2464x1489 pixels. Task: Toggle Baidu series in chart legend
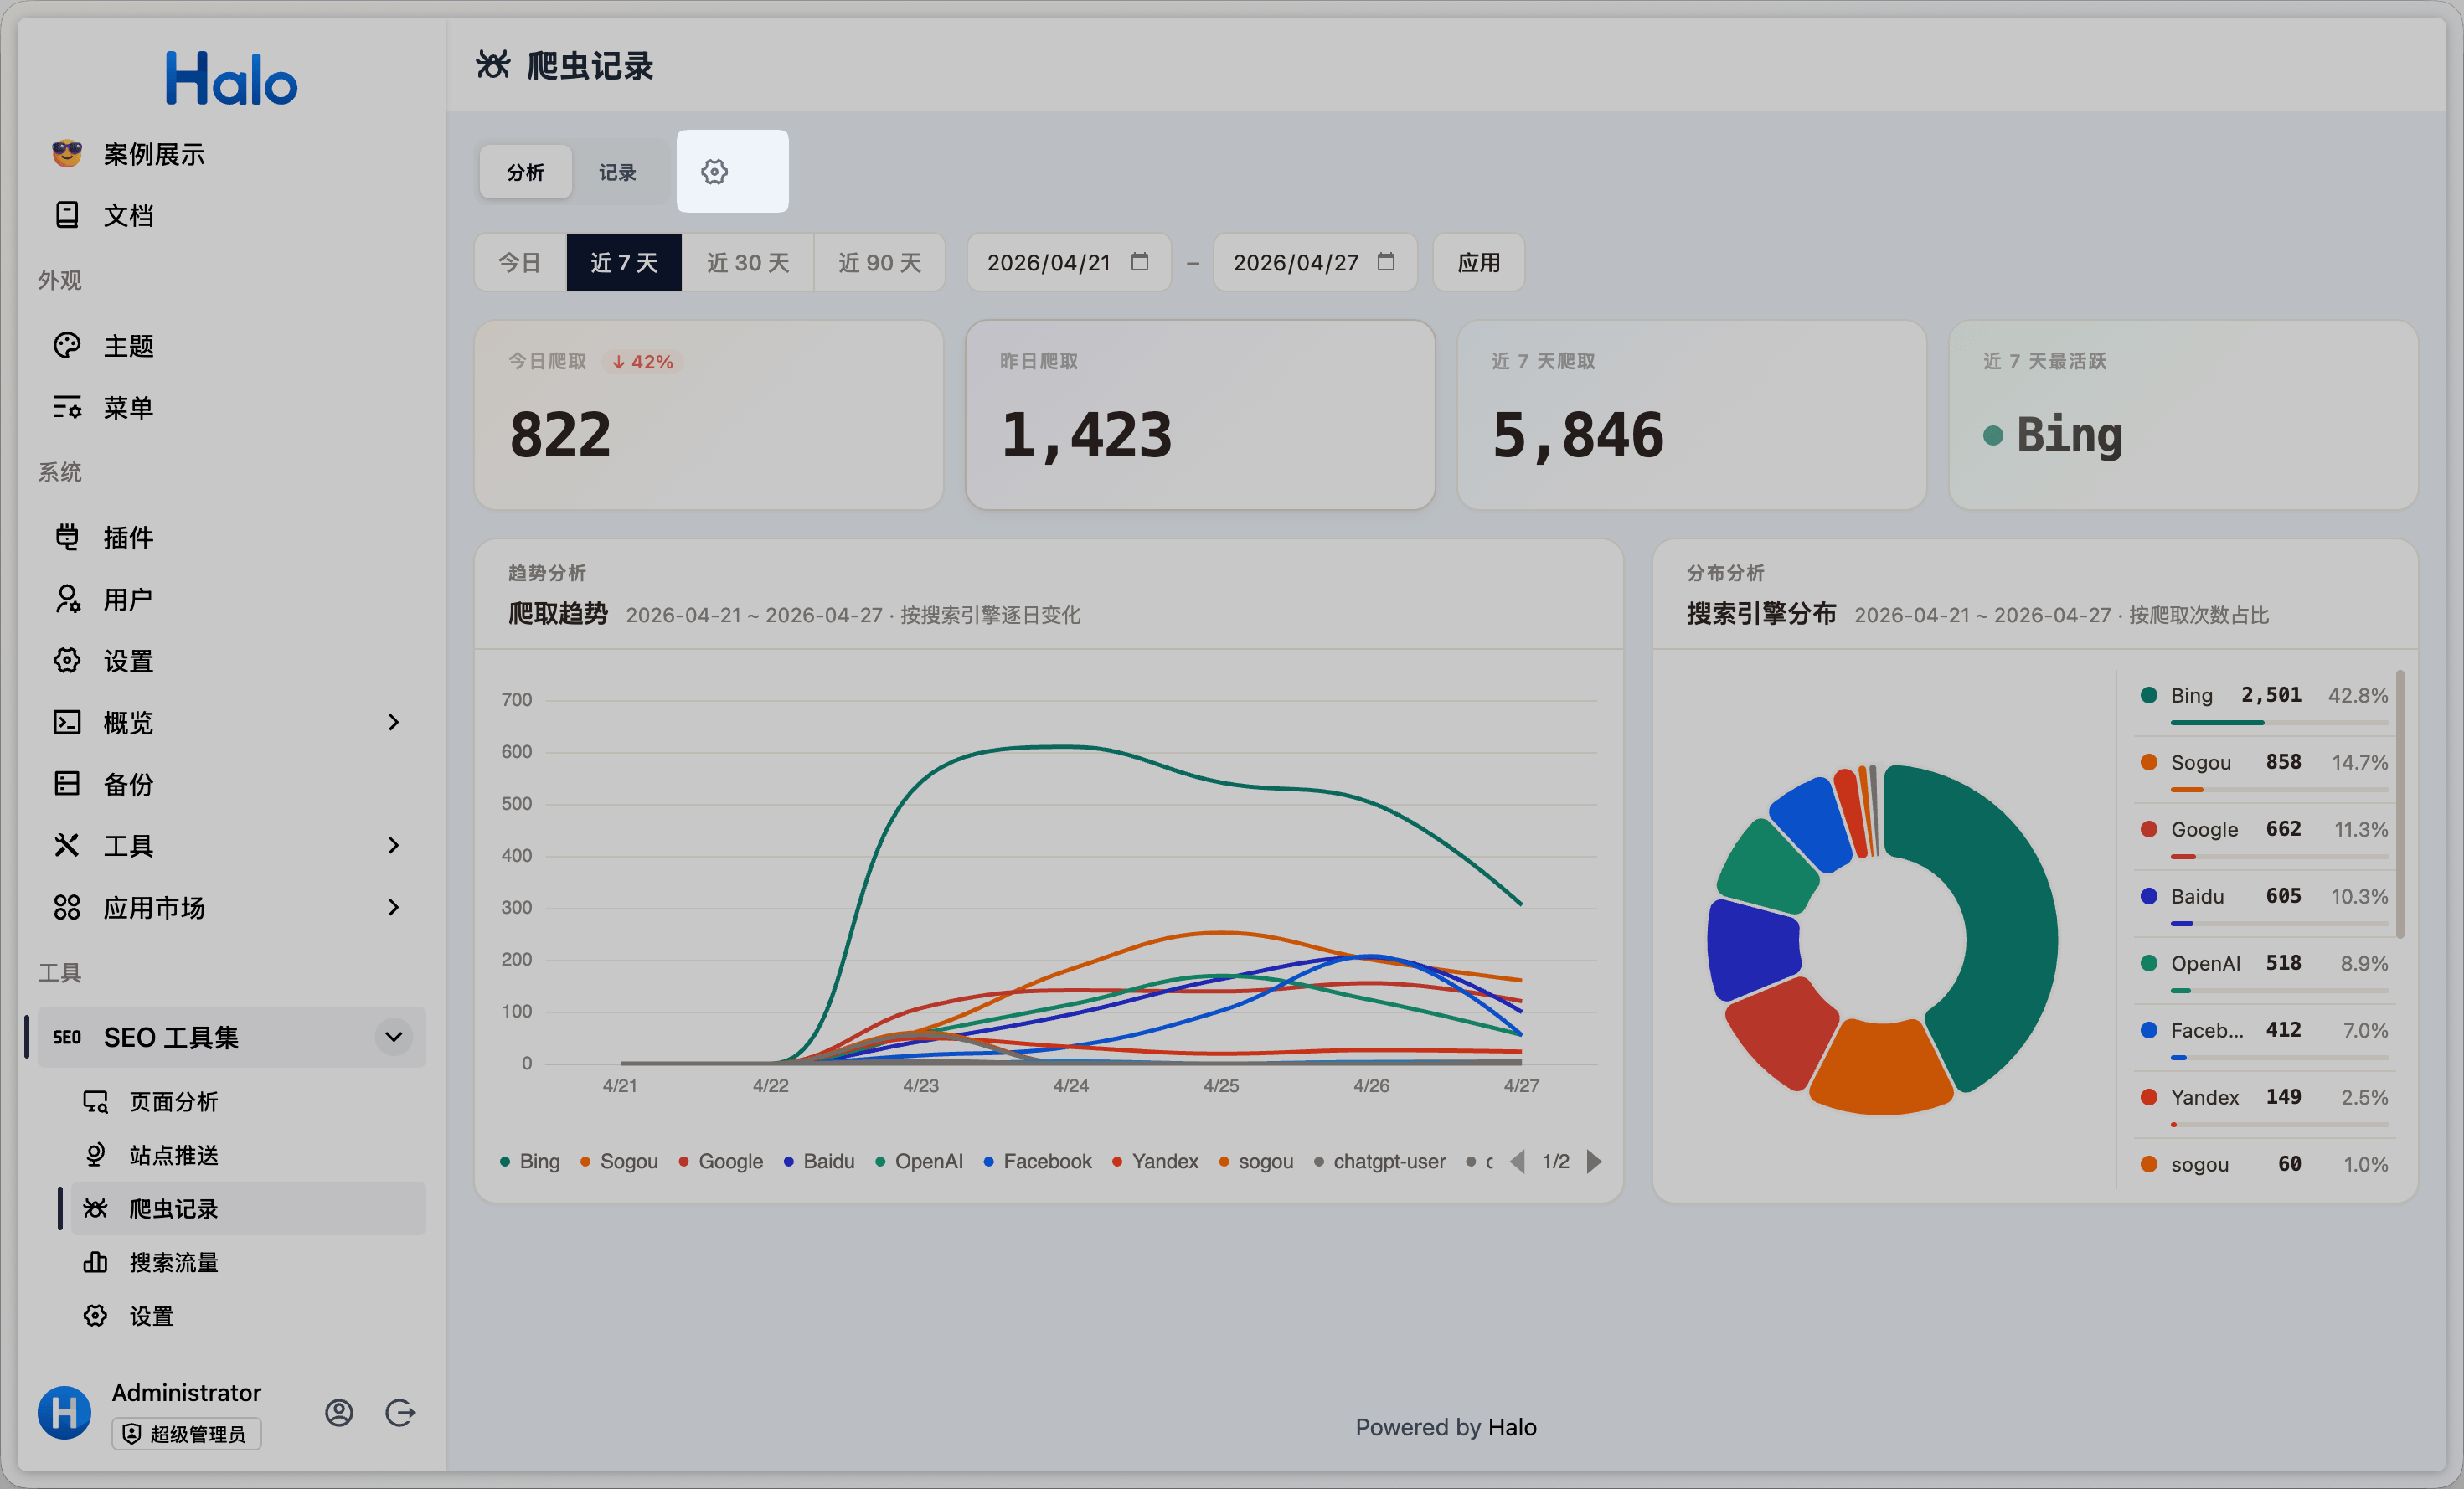click(x=819, y=1161)
